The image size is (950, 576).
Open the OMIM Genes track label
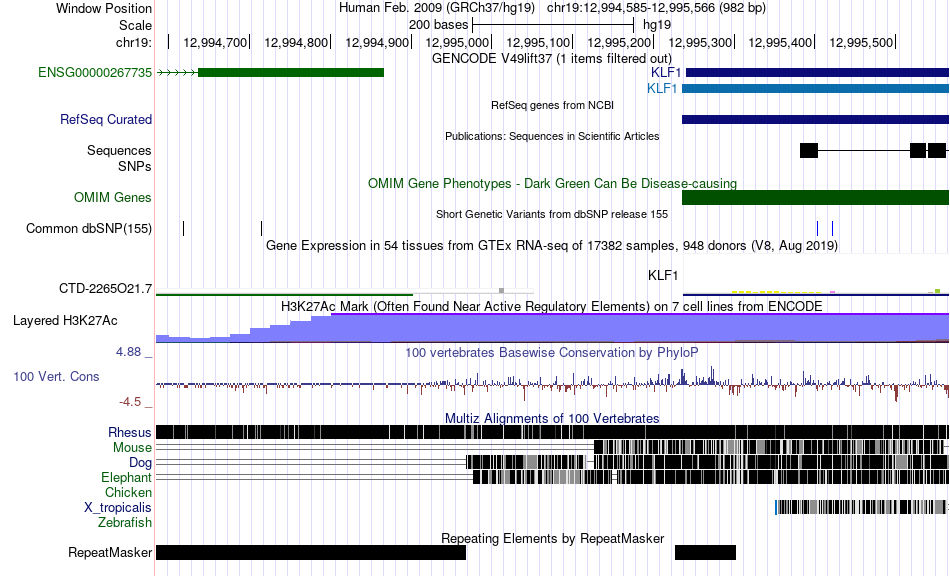(113, 197)
